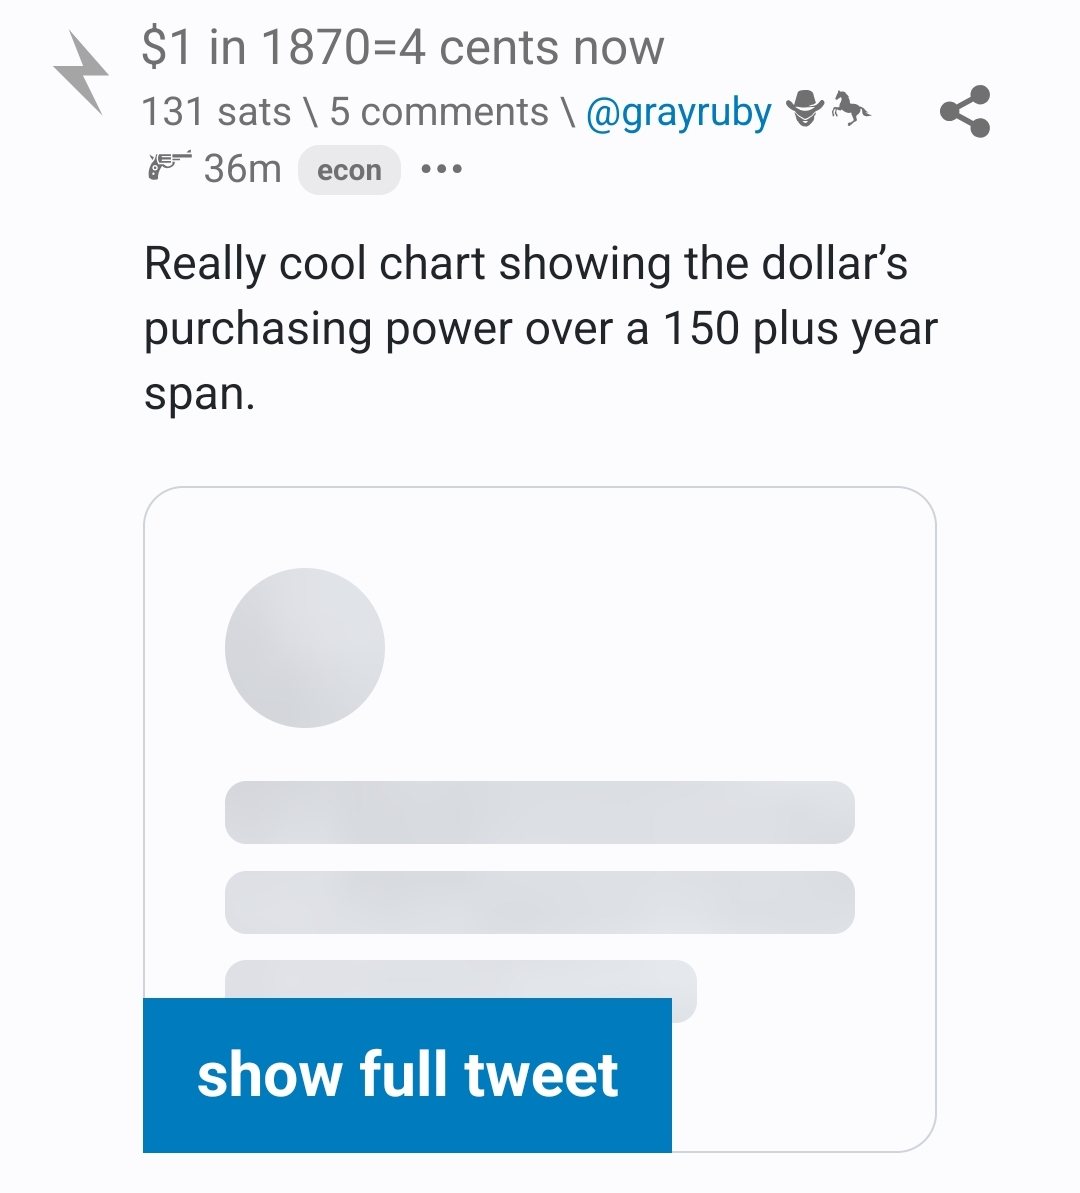The height and width of the screenshot is (1193, 1080).
Task: Zap the post with the lightning bolt
Action: 80,72
